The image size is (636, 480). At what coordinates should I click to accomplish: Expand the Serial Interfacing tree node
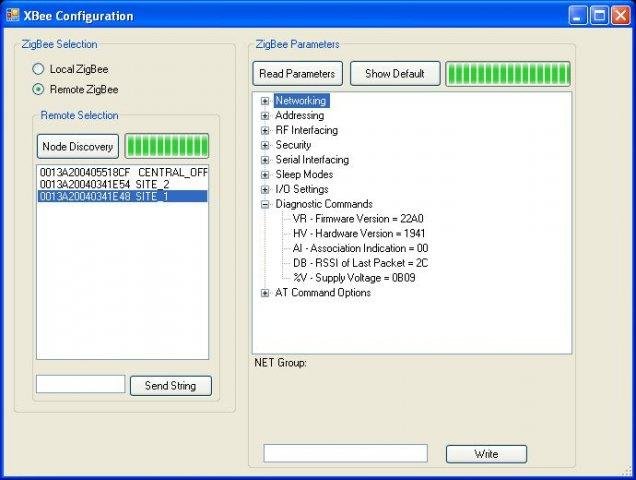(x=265, y=160)
